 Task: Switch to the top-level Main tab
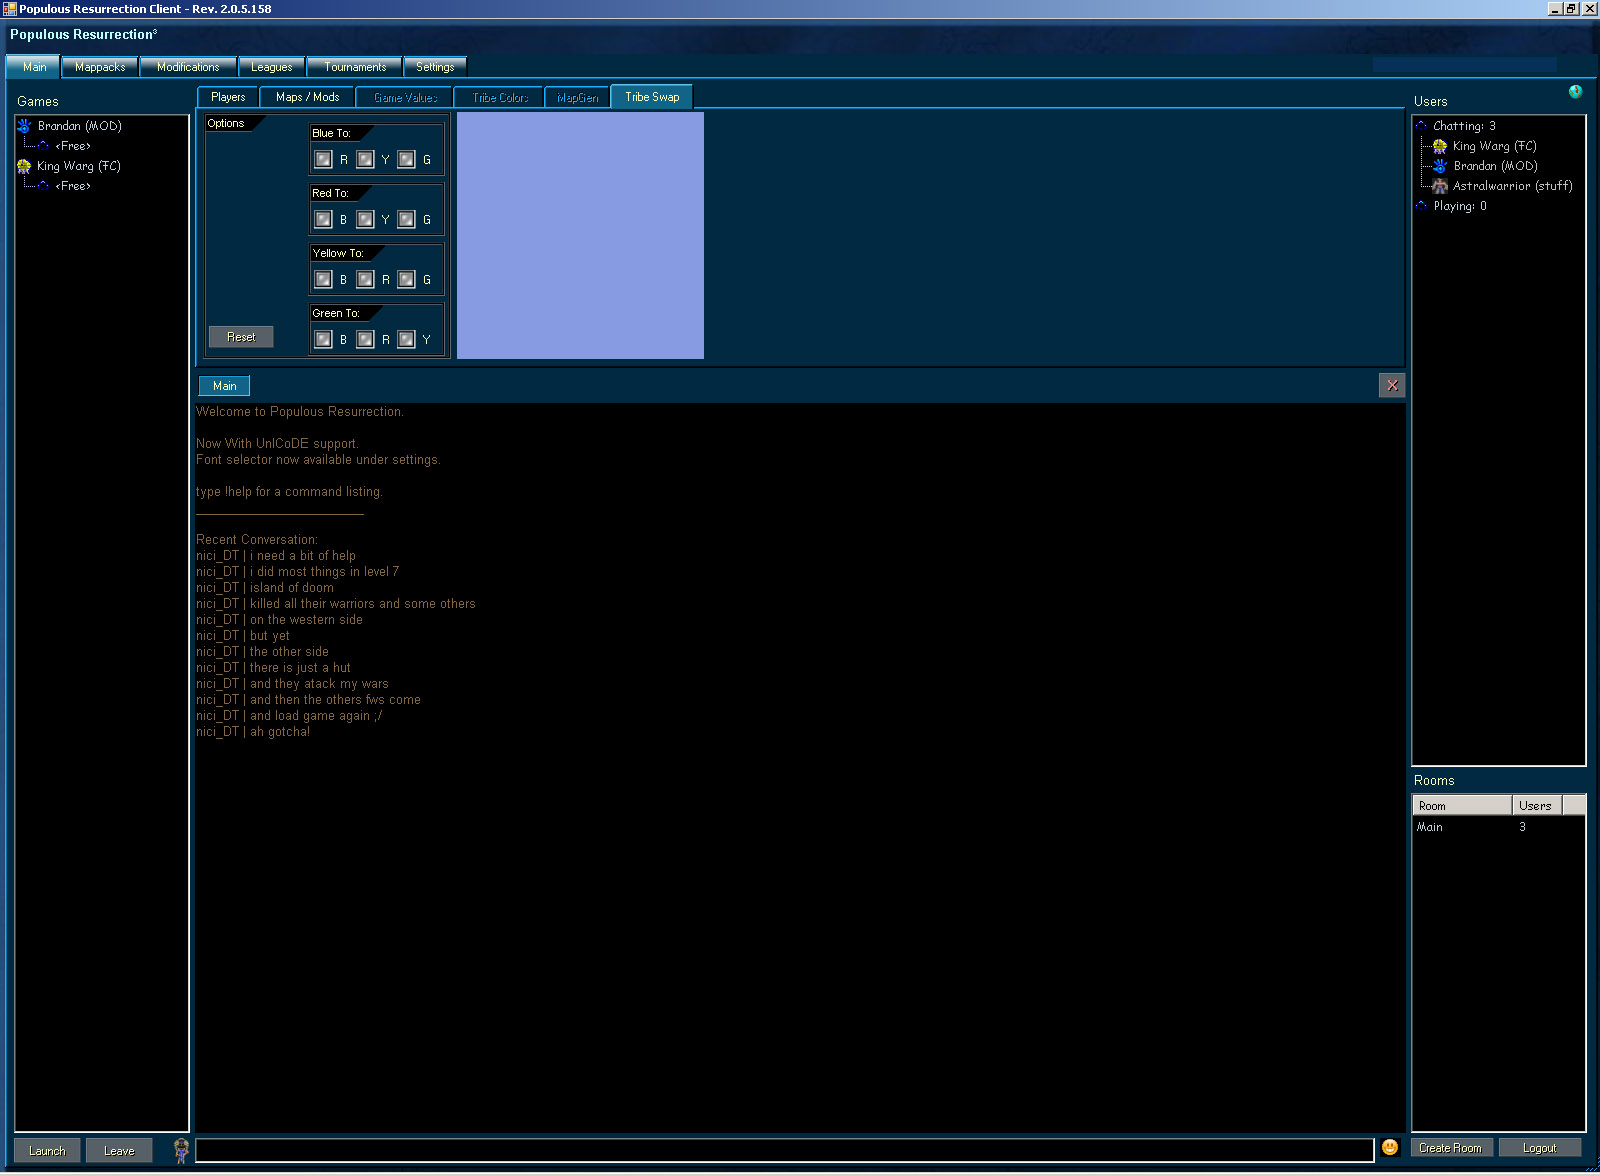click(x=34, y=67)
